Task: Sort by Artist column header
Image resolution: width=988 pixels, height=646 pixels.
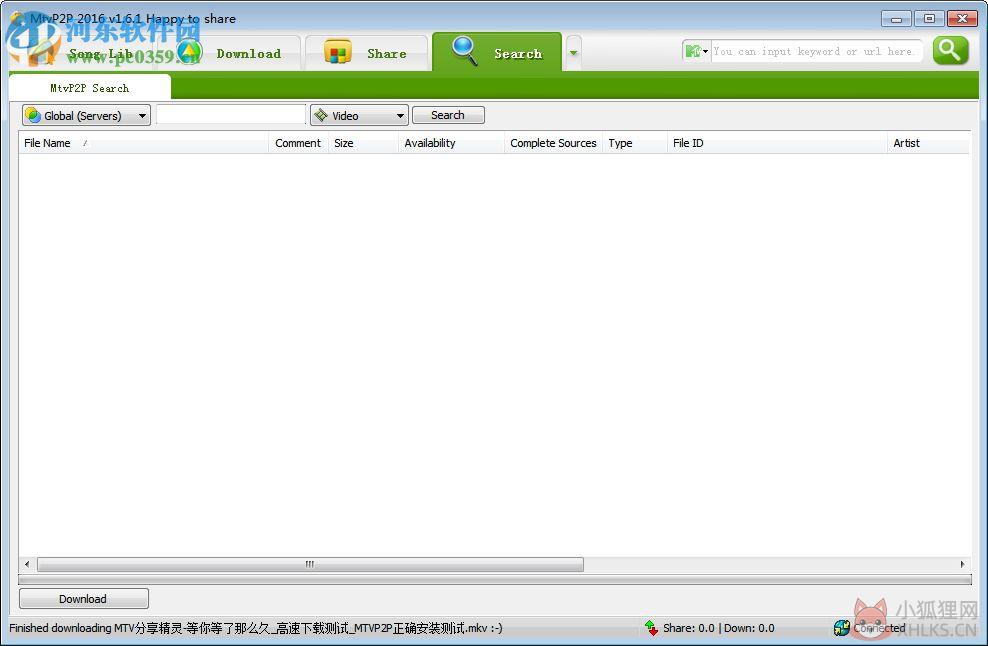Action: [x=928, y=143]
